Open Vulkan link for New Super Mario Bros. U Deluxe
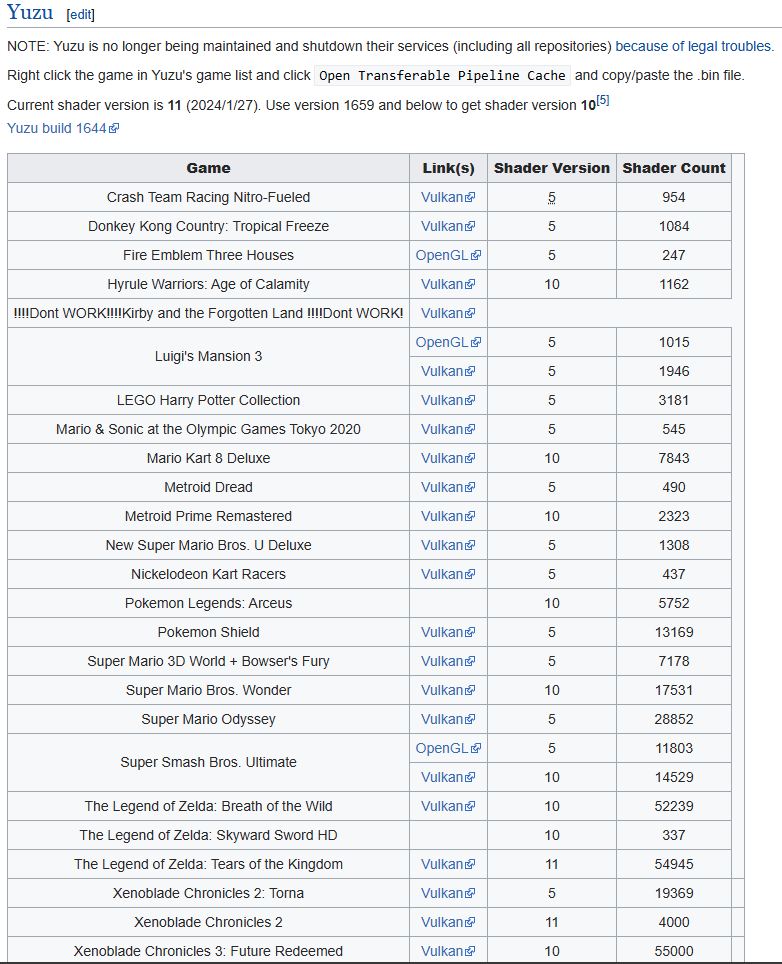Viewport: 782px width, 964px height. 448,545
